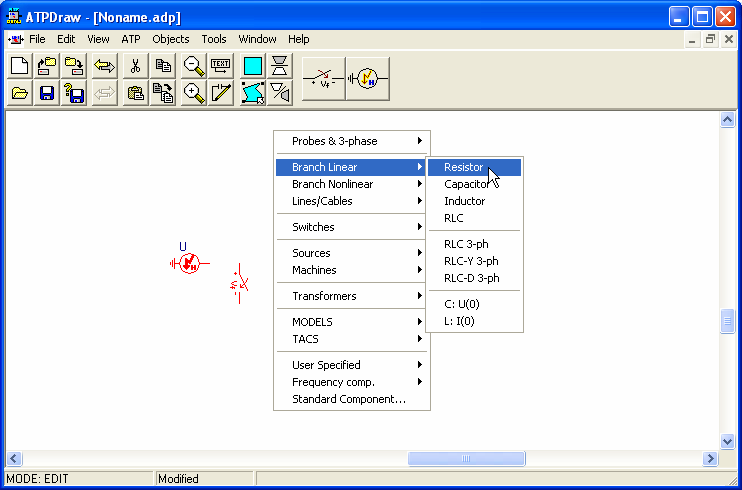The image size is (742, 490).
Task: Expand the MODELS submenu
Action: (x=352, y=322)
